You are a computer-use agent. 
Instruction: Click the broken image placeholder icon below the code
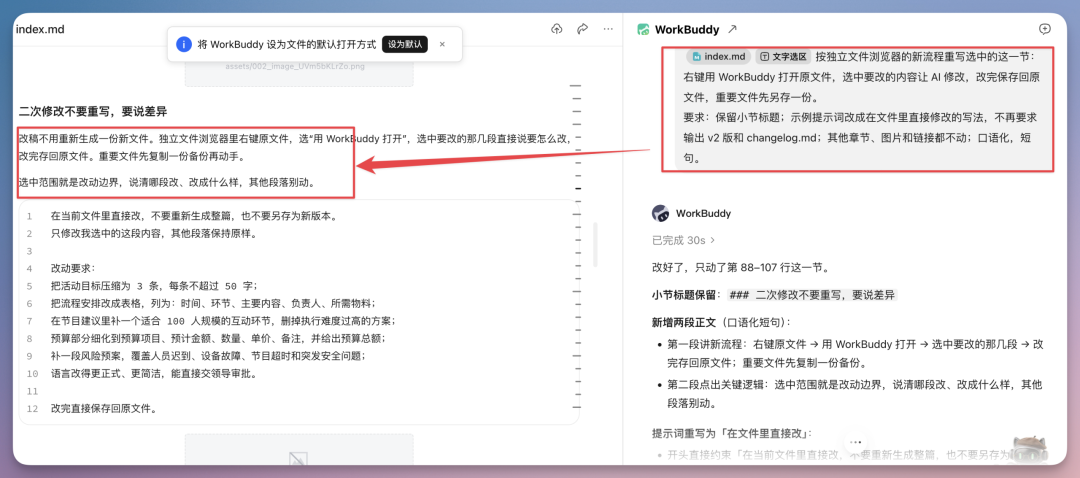(298, 459)
